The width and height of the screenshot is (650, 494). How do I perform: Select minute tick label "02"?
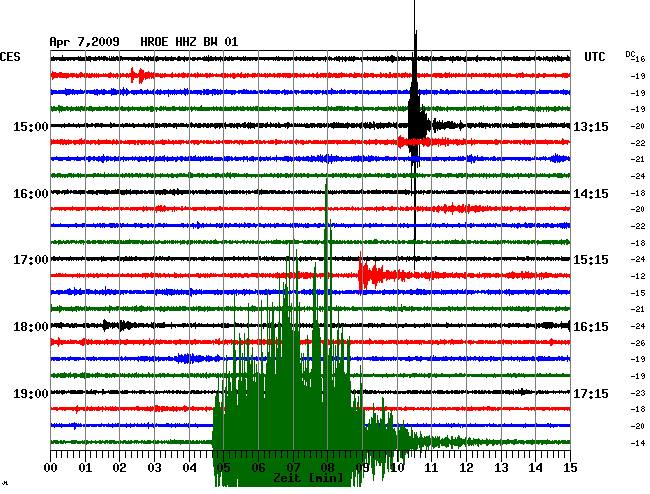click(x=119, y=468)
